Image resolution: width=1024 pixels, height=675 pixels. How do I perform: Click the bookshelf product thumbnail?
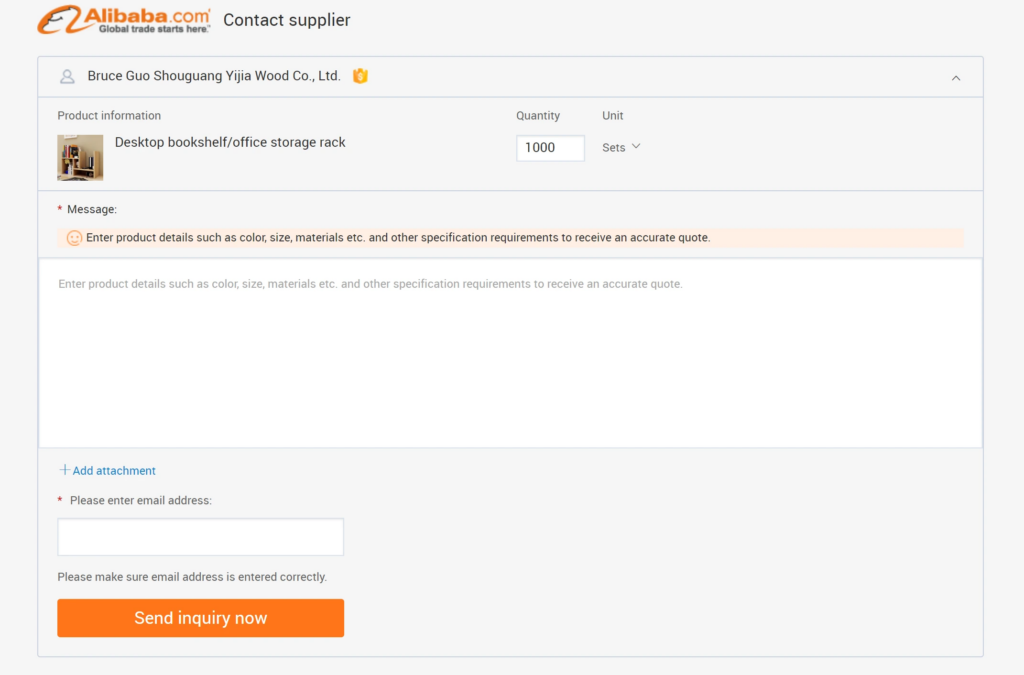(80, 158)
